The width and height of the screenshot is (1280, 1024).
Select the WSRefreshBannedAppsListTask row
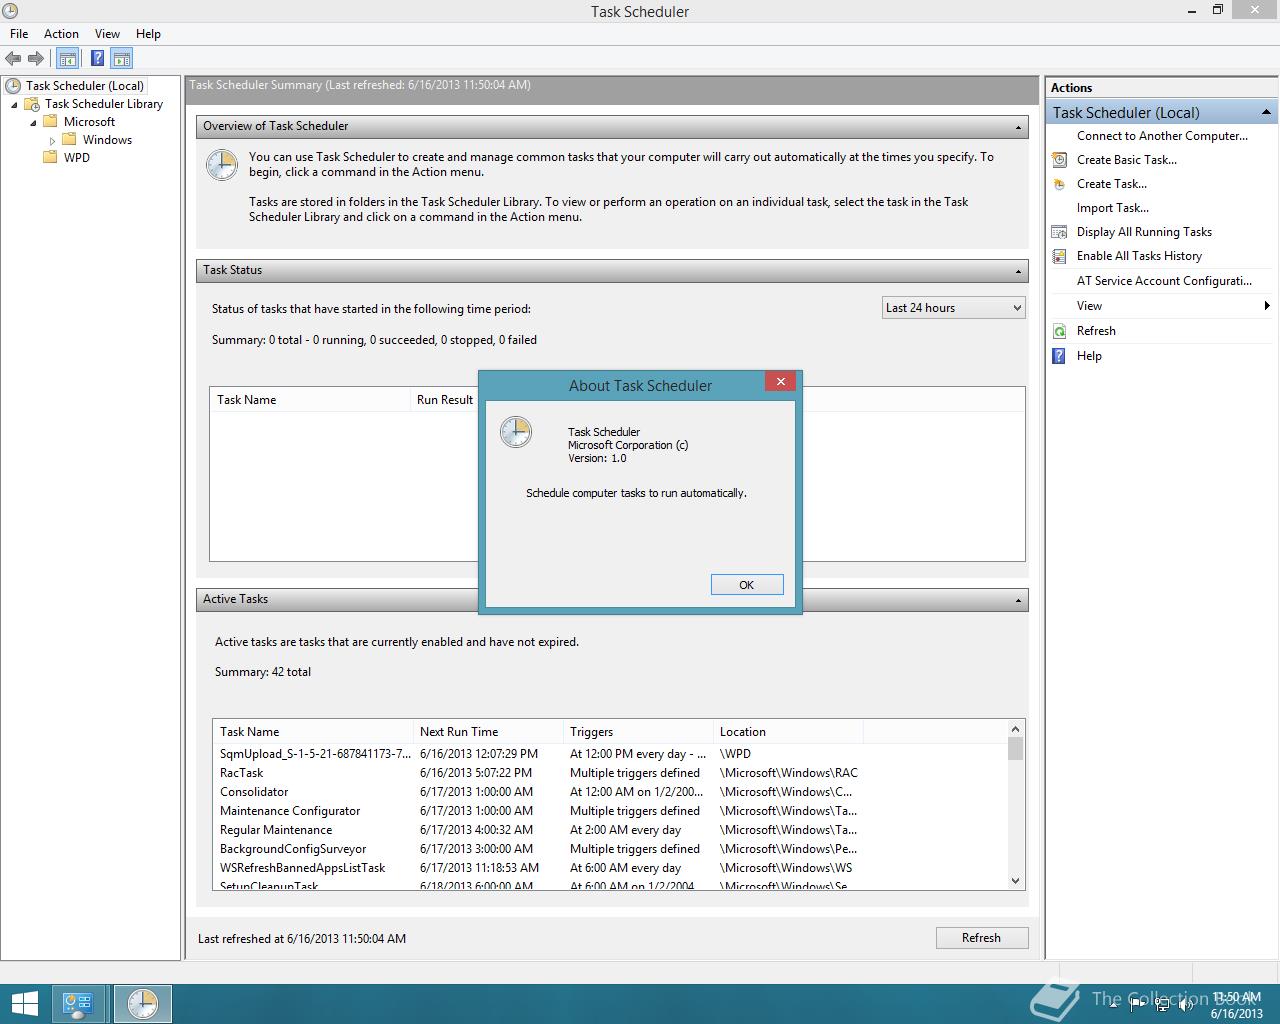click(x=609, y=868)
